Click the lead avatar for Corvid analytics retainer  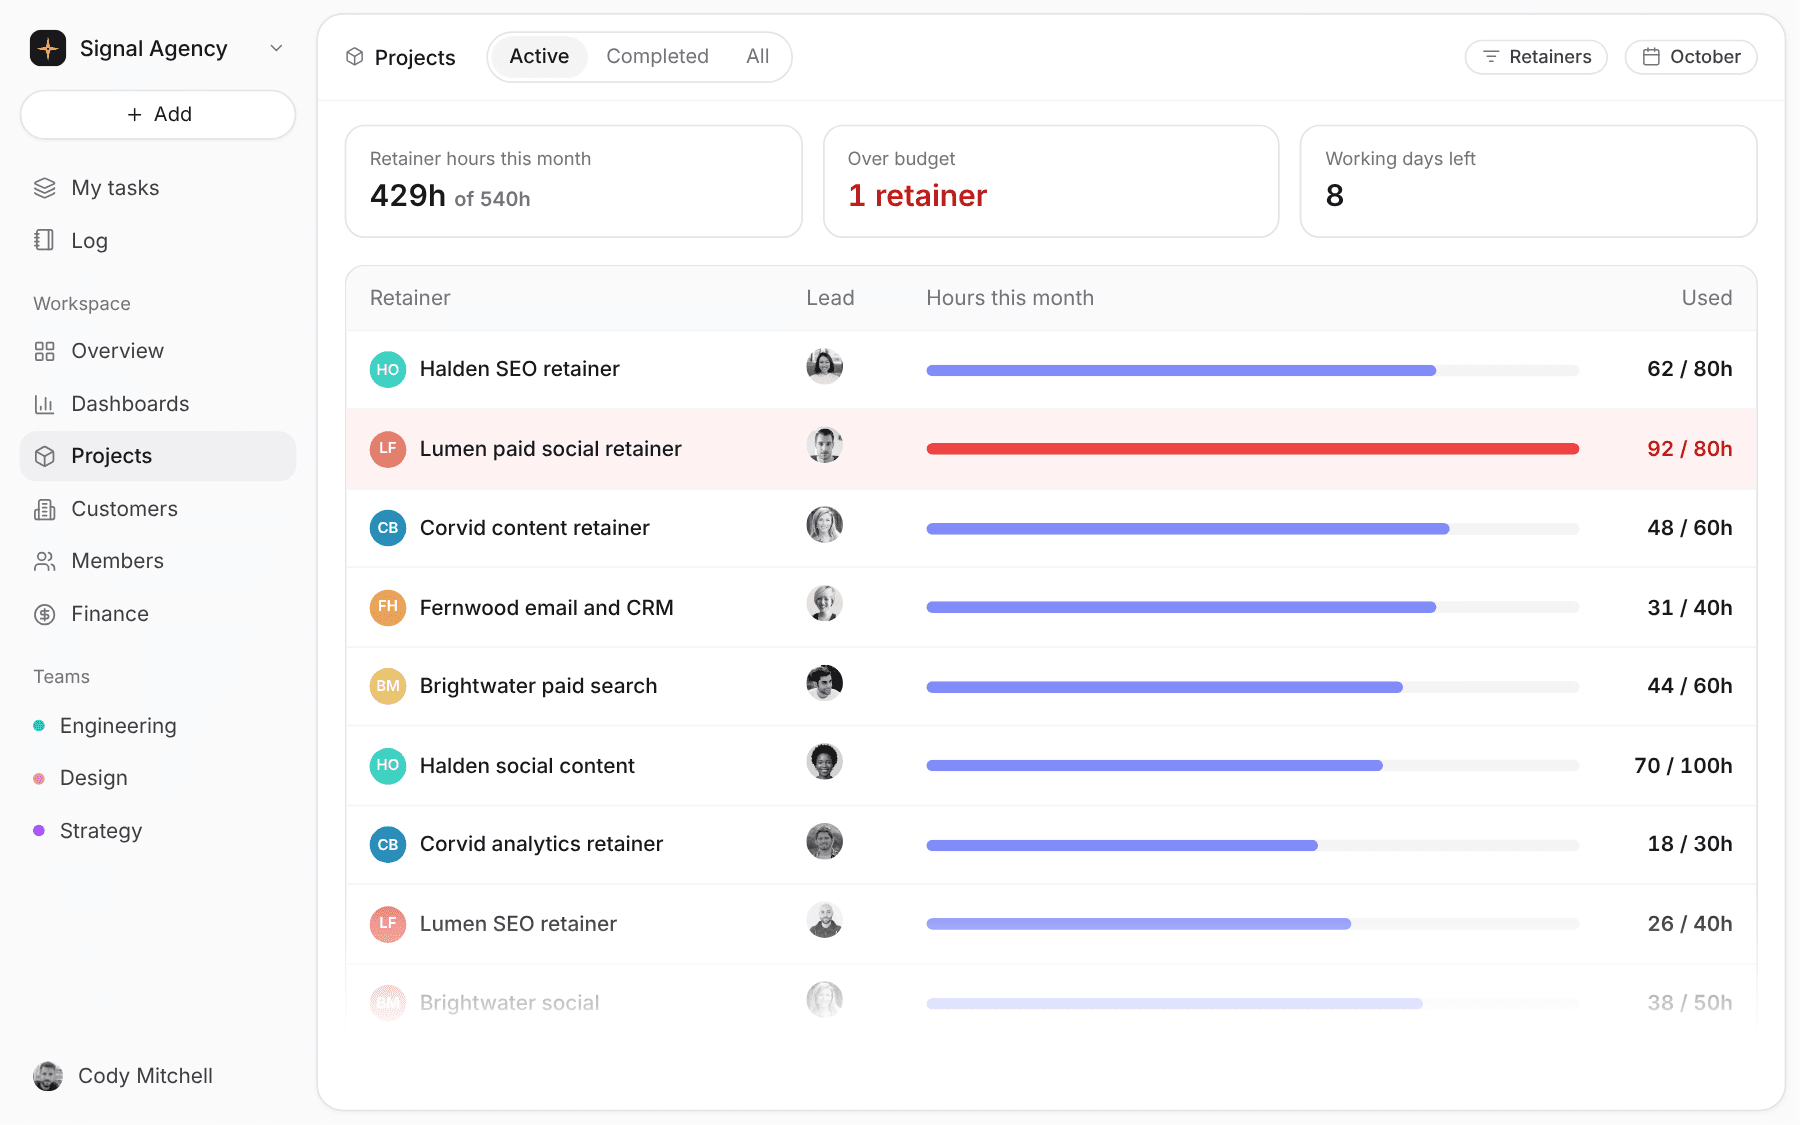click(825, 841)
